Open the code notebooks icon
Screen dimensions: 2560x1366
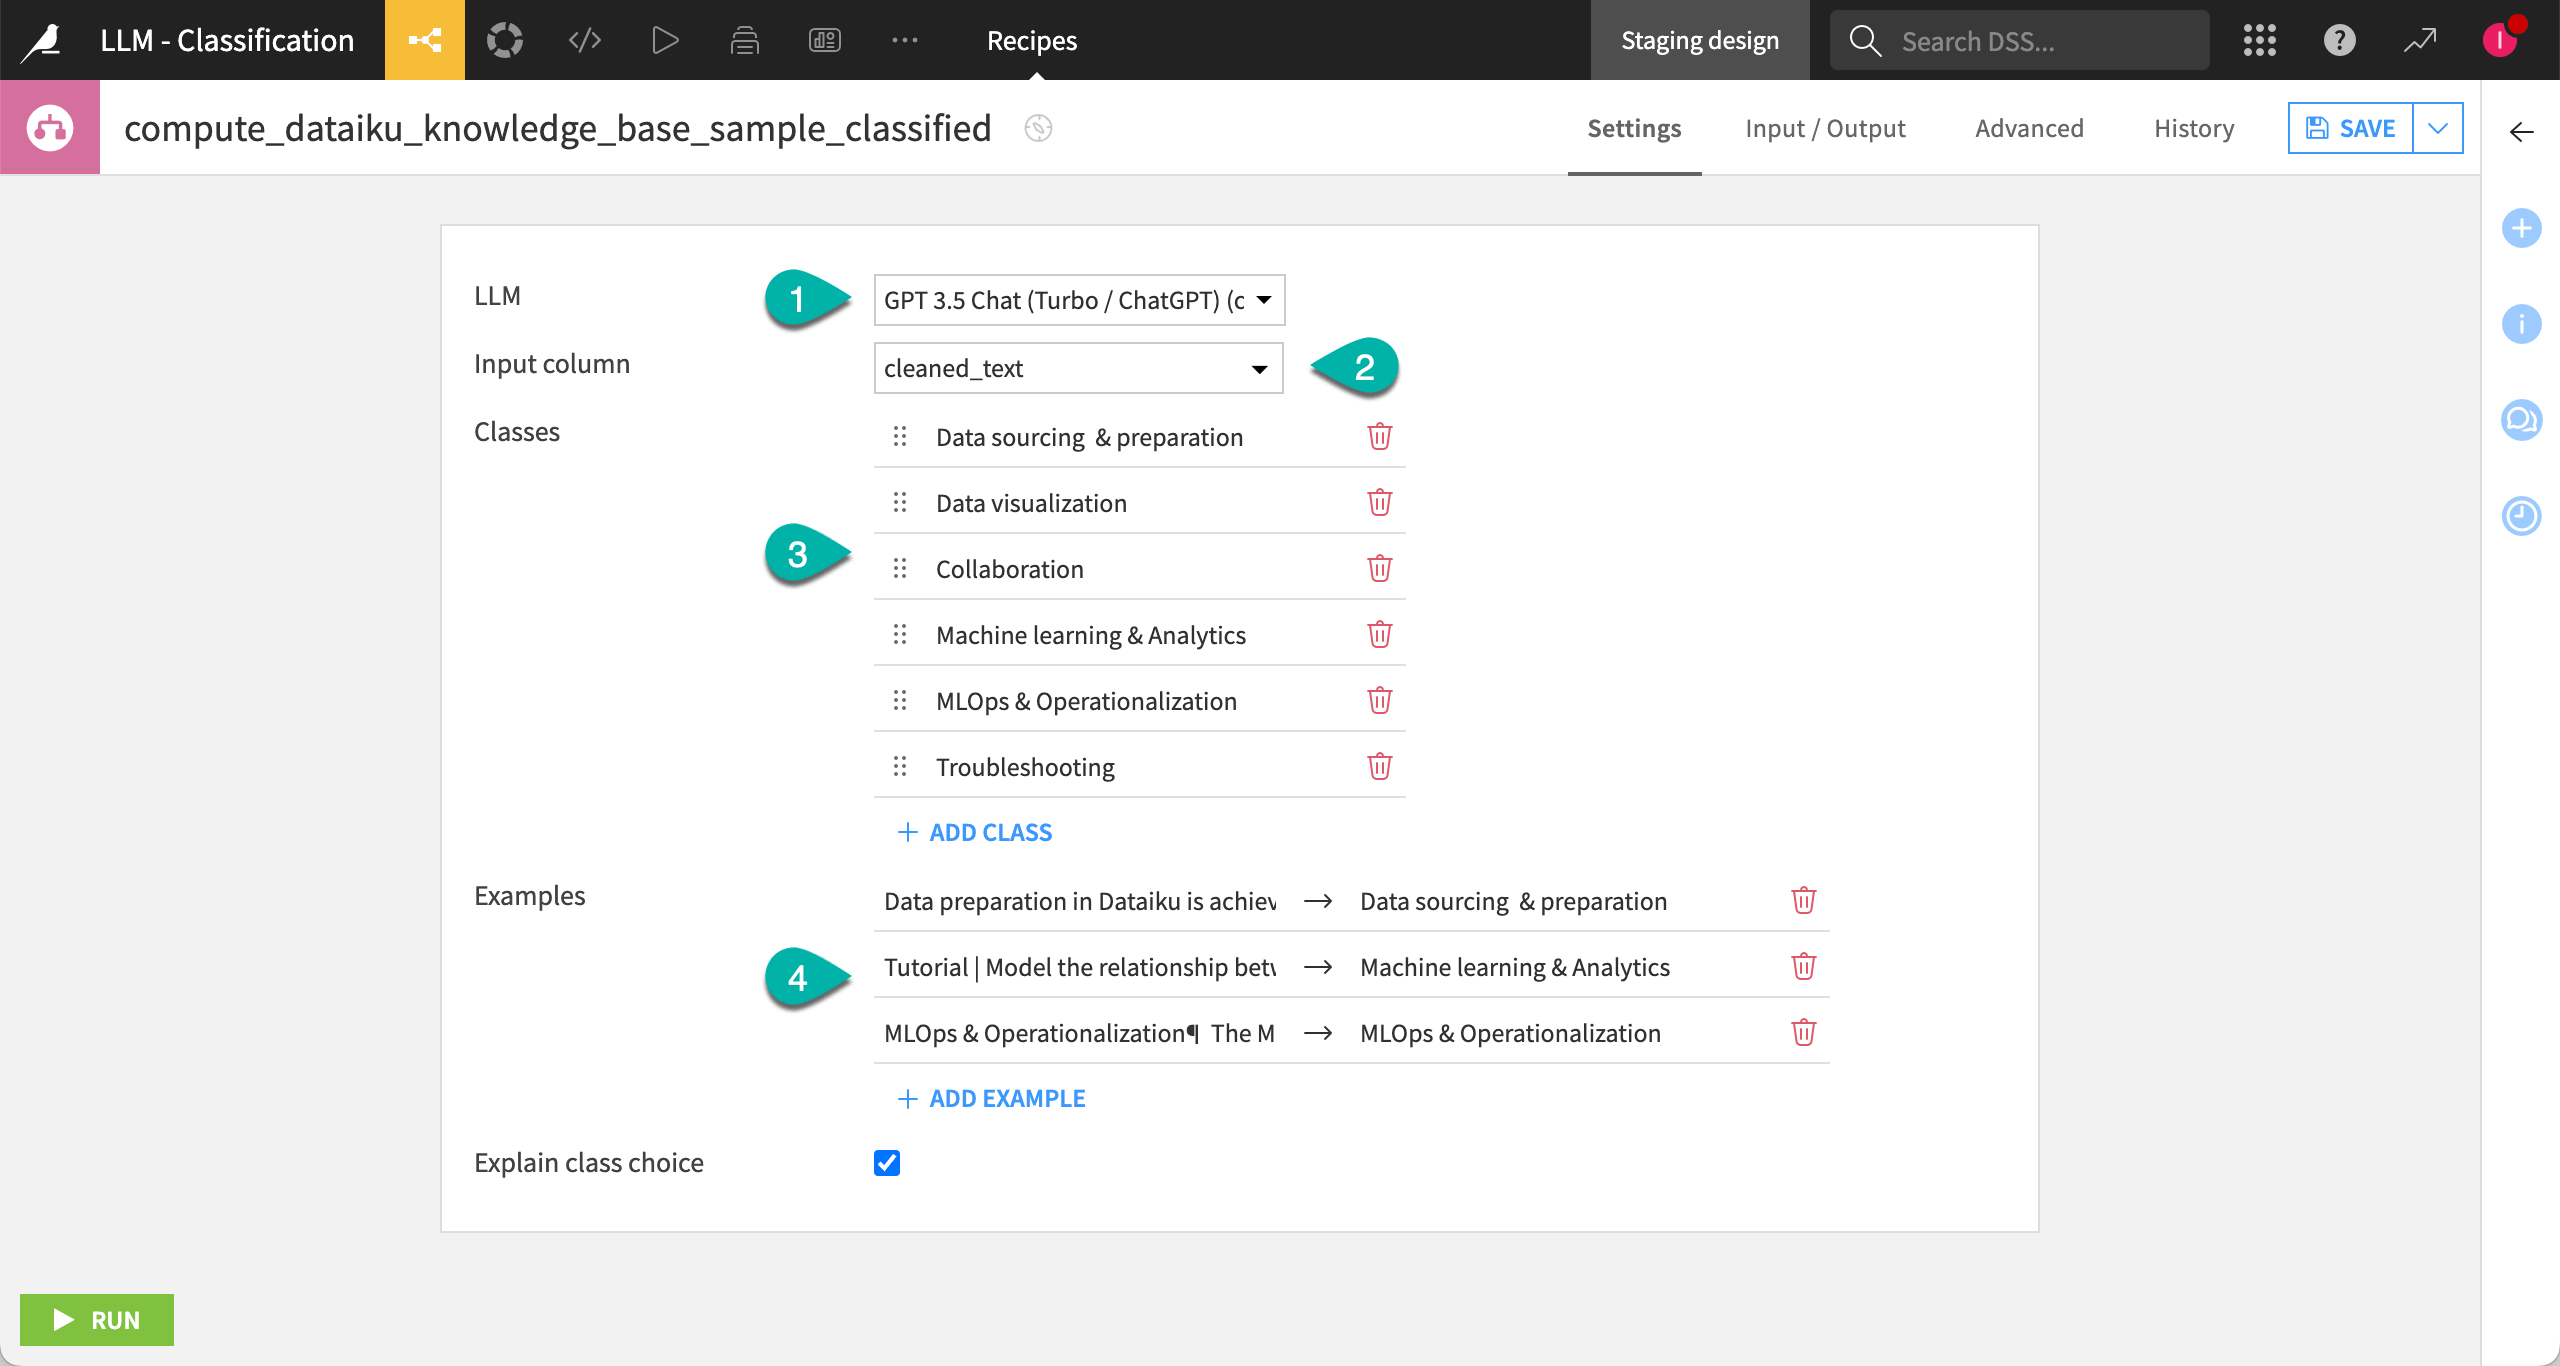(x=585, y=40)
